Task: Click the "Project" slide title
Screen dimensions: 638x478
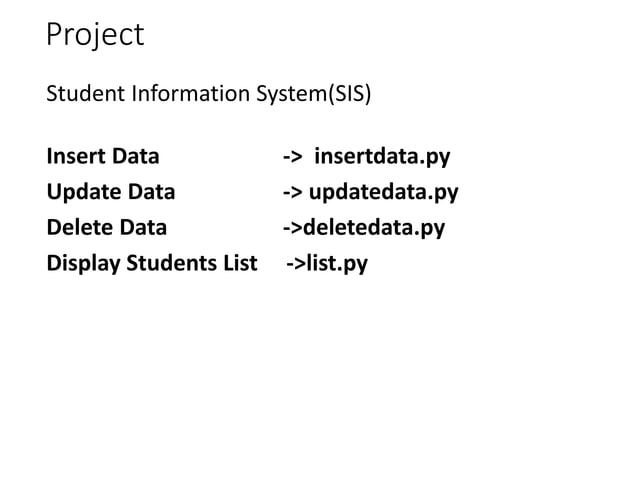Action: click(95, 35)
